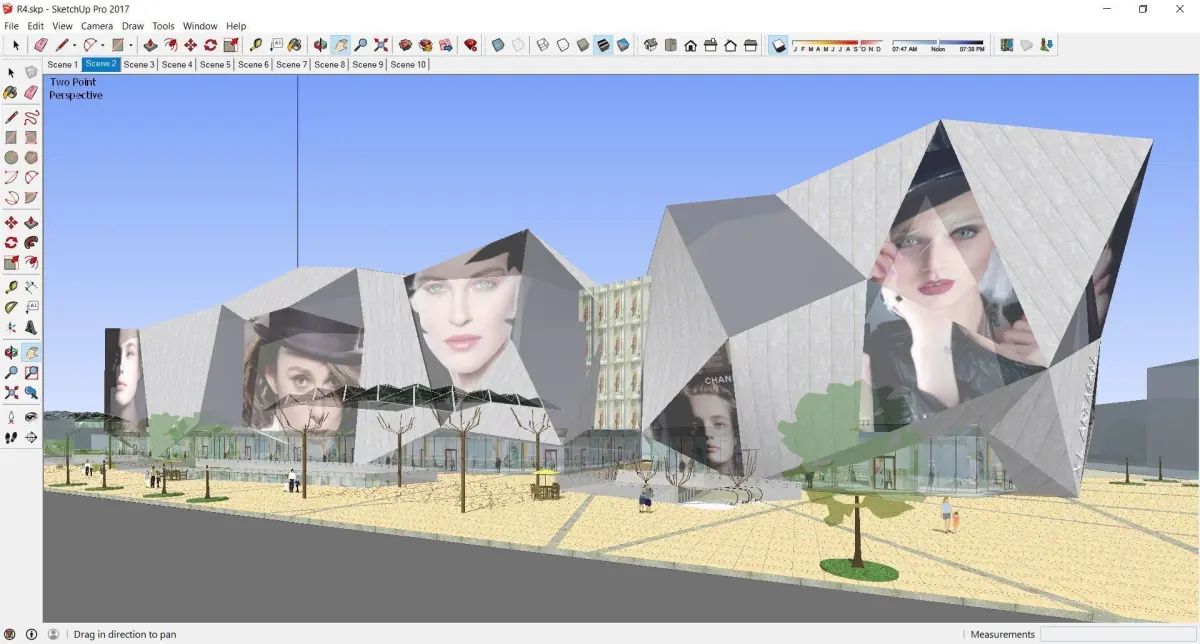Viewport: 1200px width, 644px height.
Task: Toggle X-Ray face style
Action: pos(497,45)
